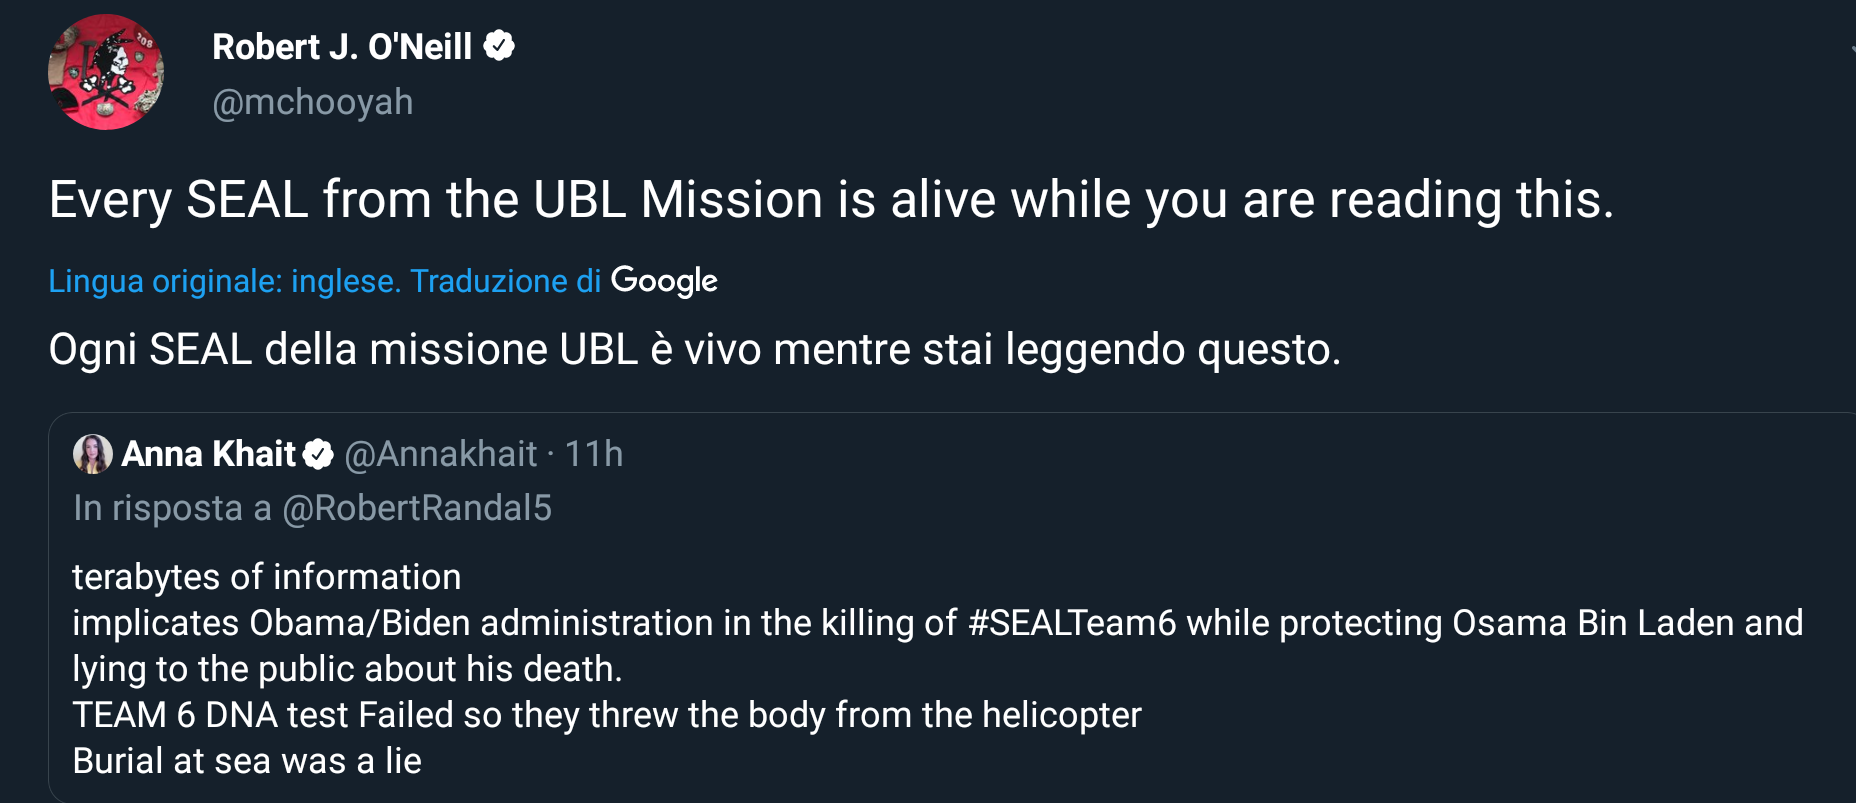
Task: Click the "Lingua originale: inglese." link
Action: 224,281
